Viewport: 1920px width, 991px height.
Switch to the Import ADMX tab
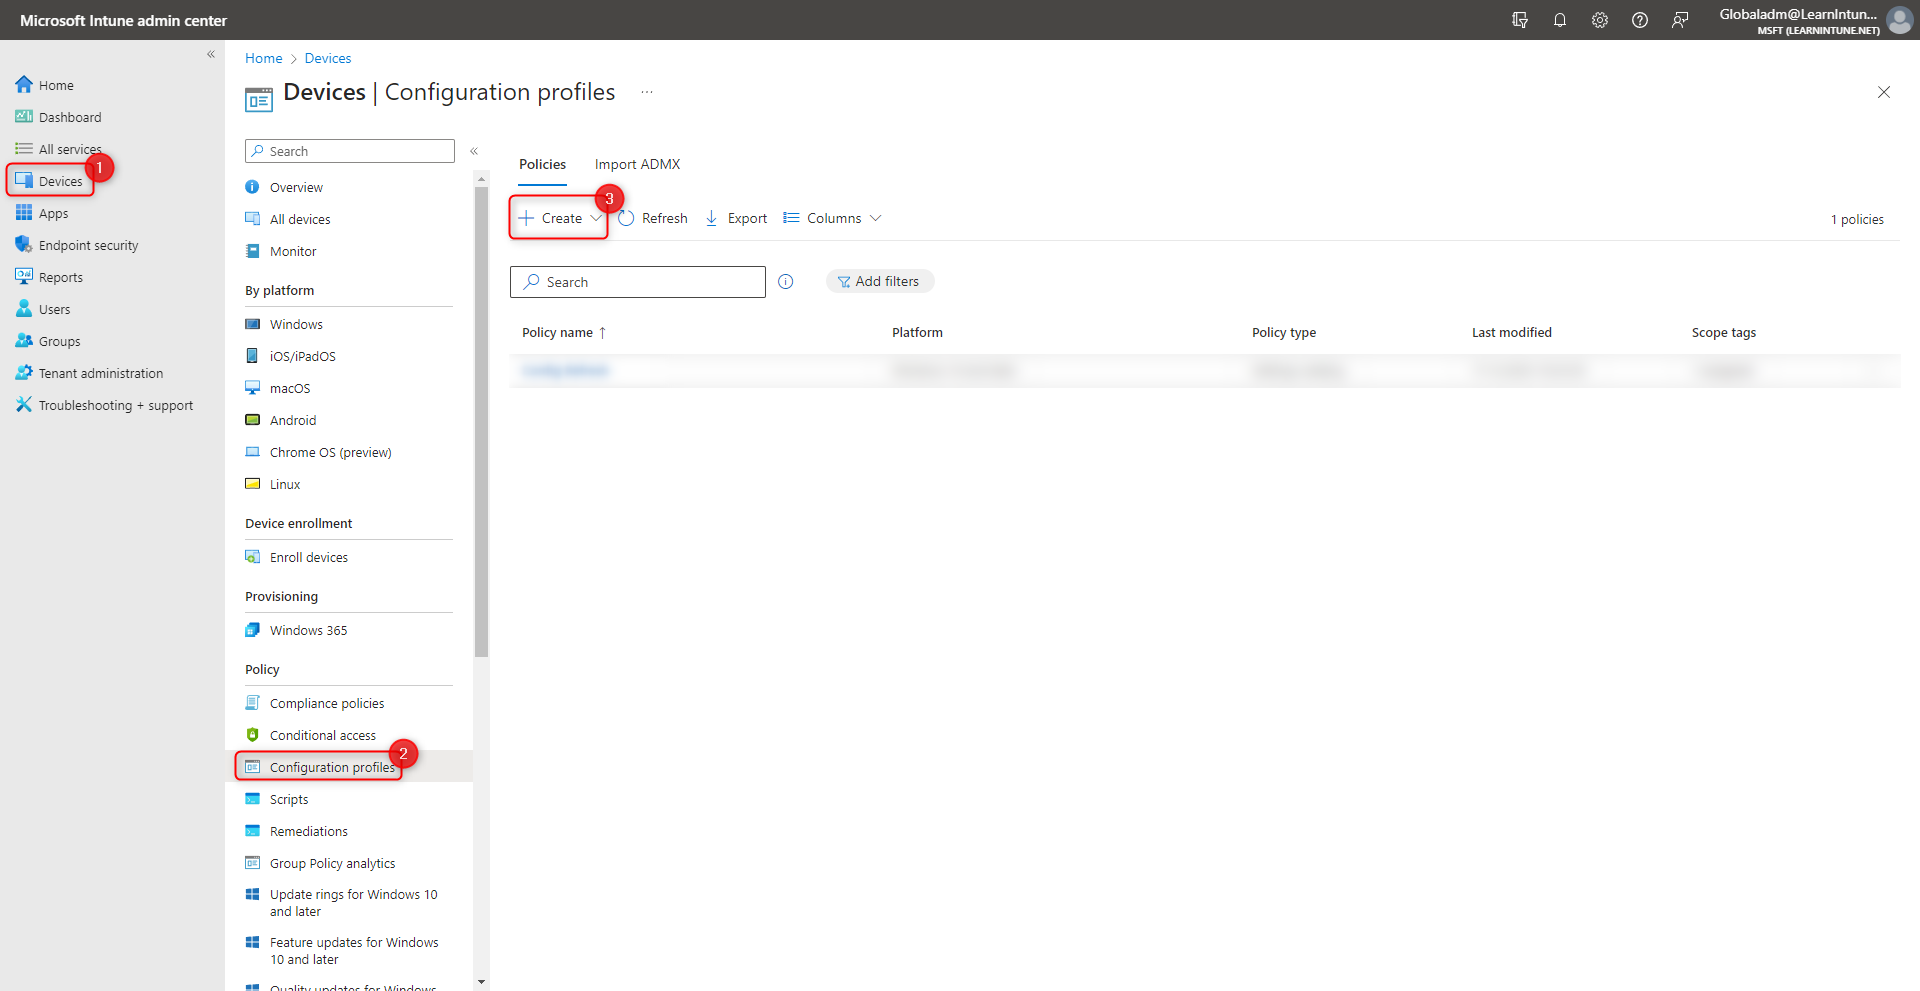click(x=637, y=164)
